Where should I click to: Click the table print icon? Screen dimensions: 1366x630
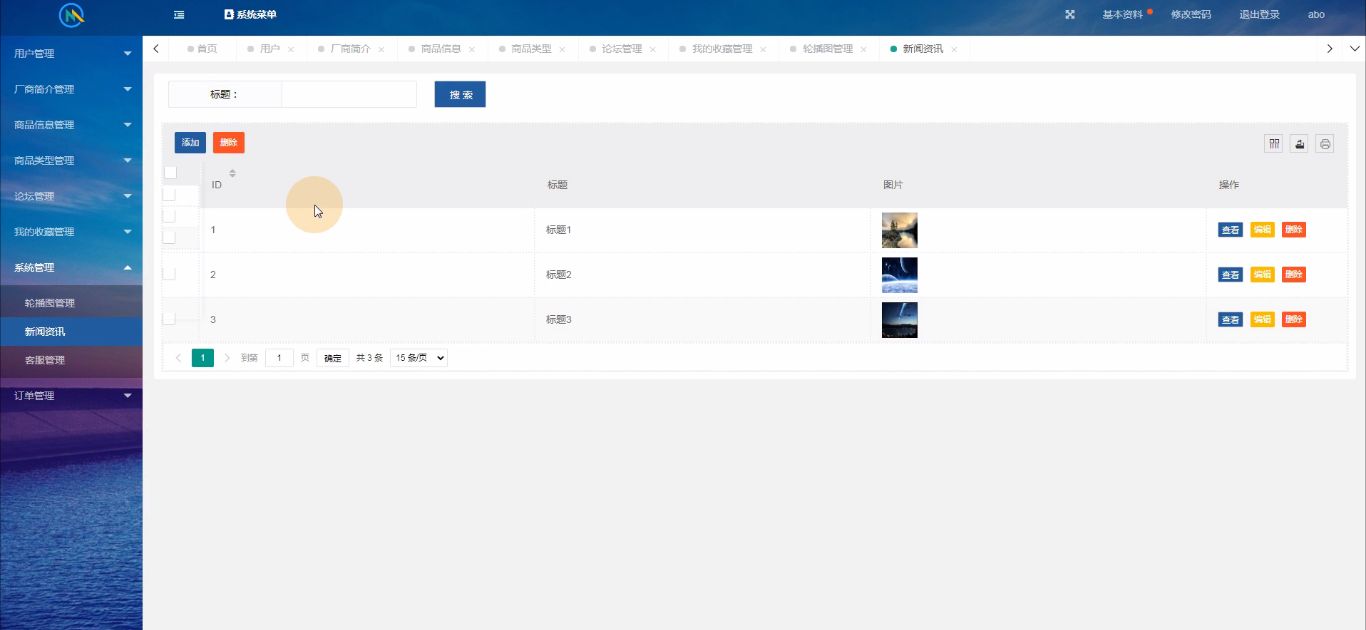[1325, 144]
